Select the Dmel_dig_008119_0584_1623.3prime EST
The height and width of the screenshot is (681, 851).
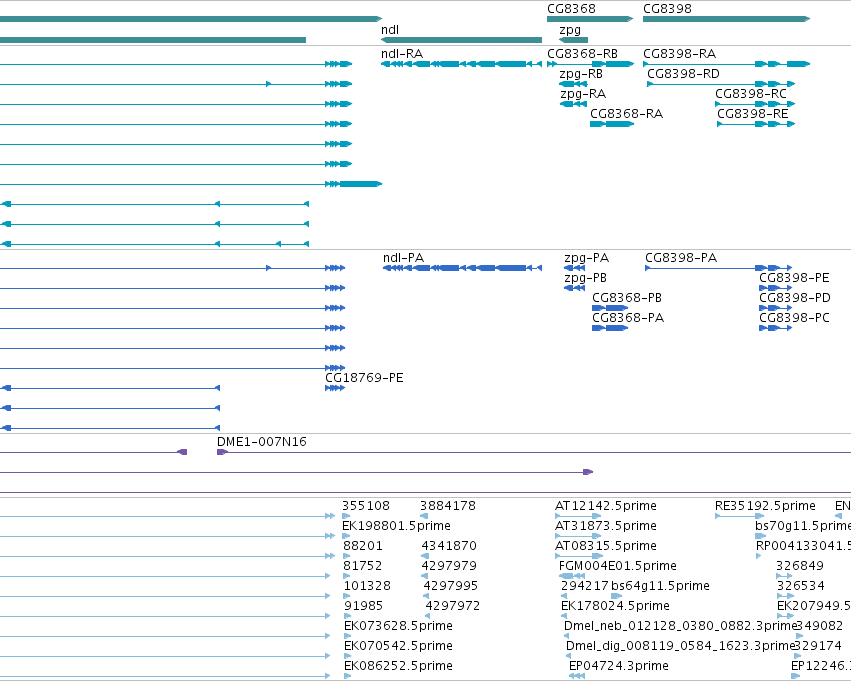[x=568, y=656]
